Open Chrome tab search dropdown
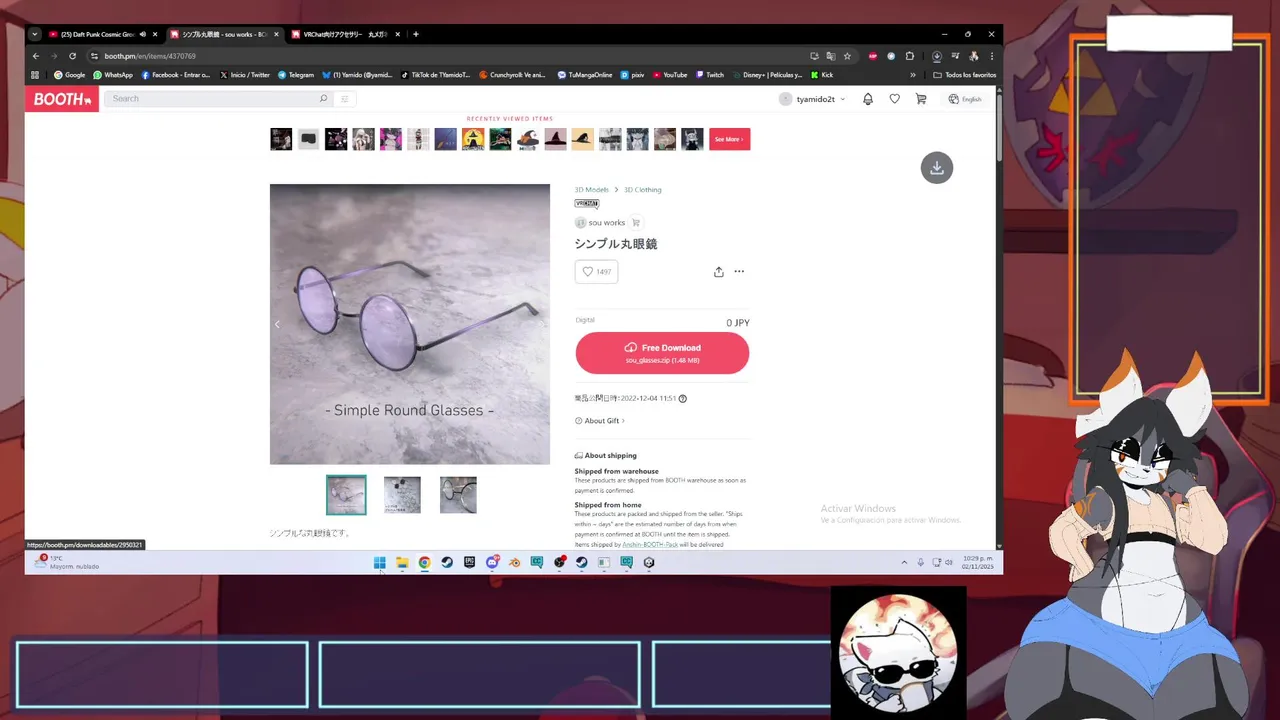 [35, 34]
